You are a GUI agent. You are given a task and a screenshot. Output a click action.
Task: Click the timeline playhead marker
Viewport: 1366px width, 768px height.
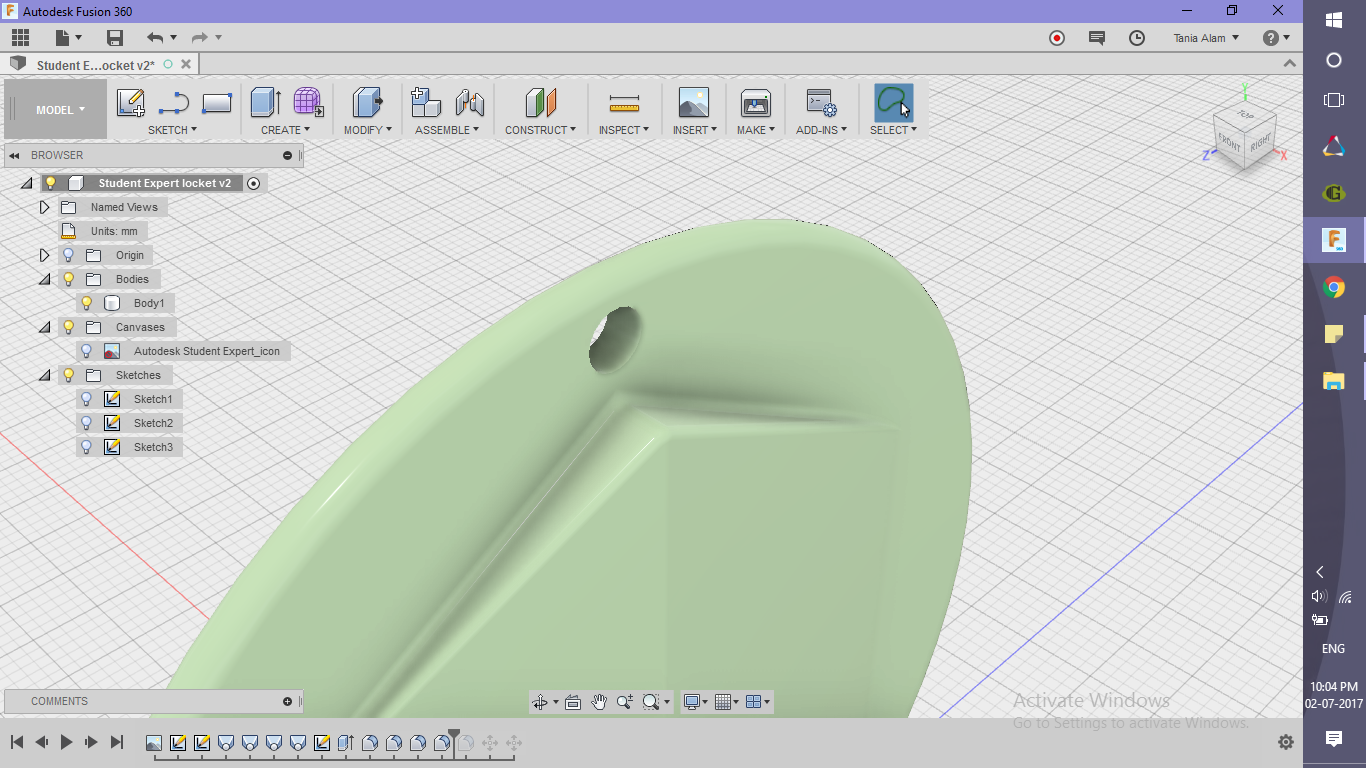pos(453,740)
